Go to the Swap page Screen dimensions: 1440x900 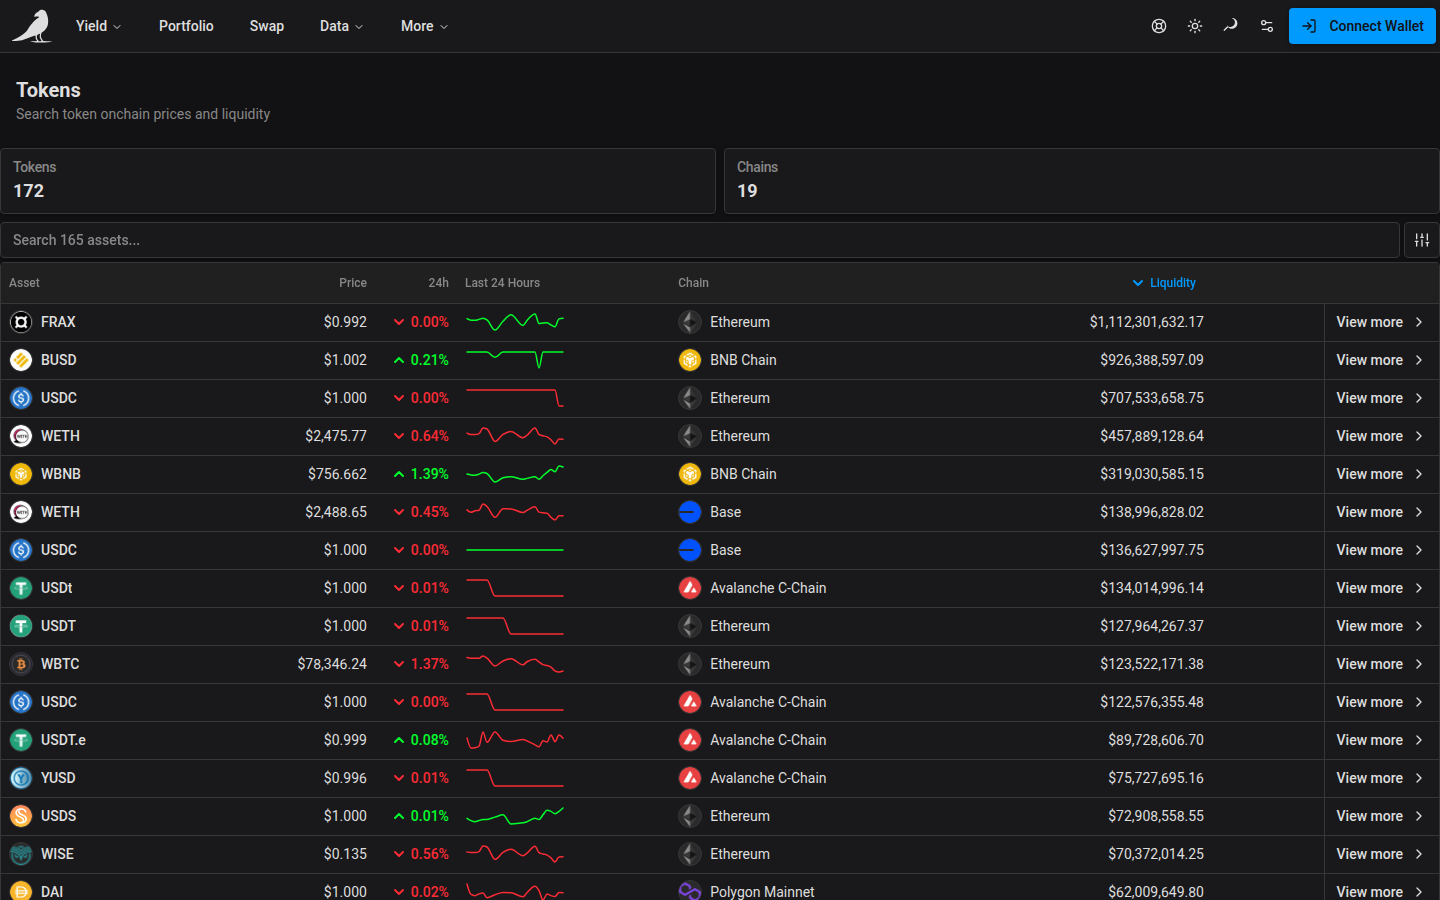[x=267, y=26]
